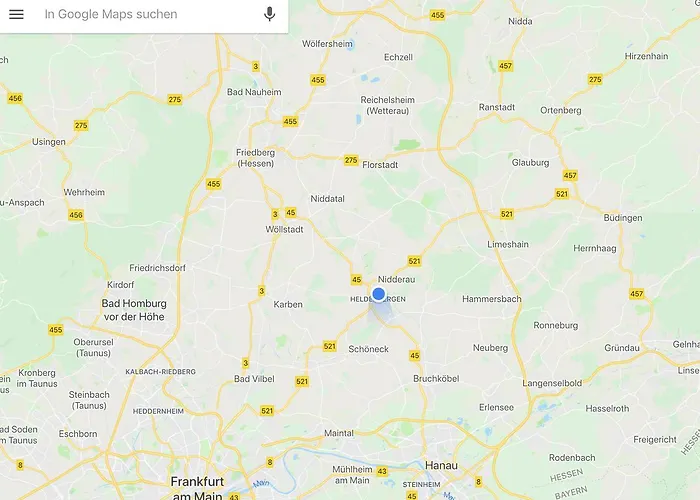
Task: Click the Nidda town label
Action: coord(520,21)
